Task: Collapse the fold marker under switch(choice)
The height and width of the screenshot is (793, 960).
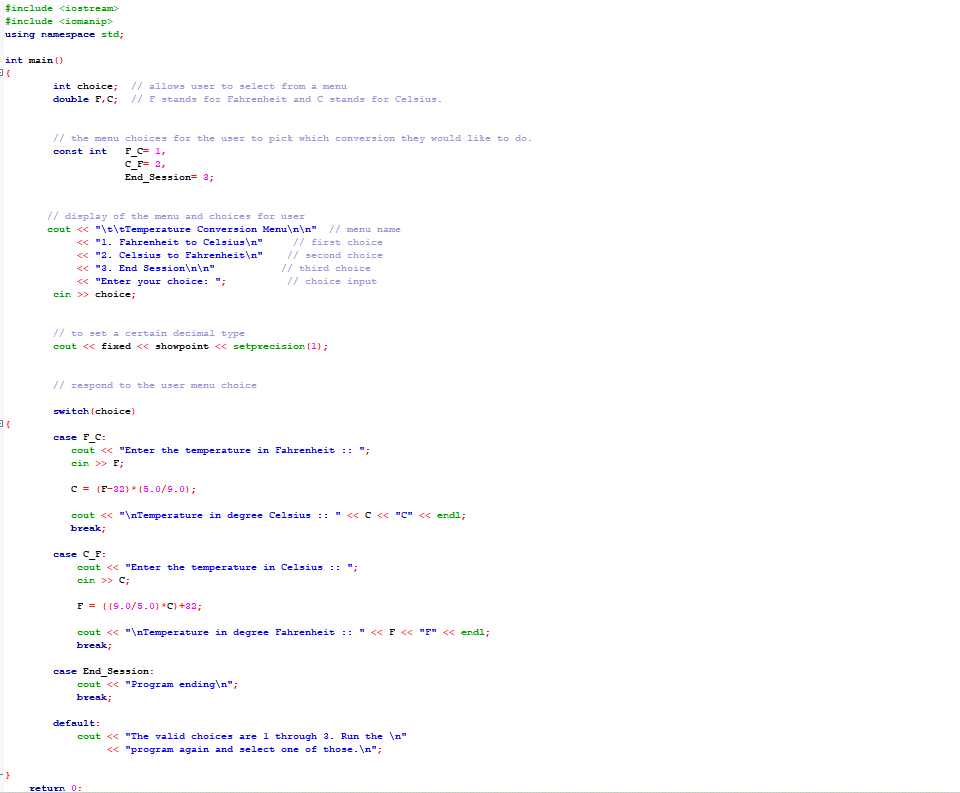Action: coord(2,424)
